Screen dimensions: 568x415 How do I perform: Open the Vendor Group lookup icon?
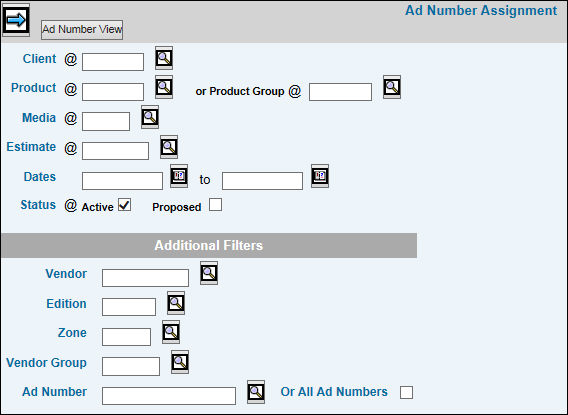click(180, 362)
